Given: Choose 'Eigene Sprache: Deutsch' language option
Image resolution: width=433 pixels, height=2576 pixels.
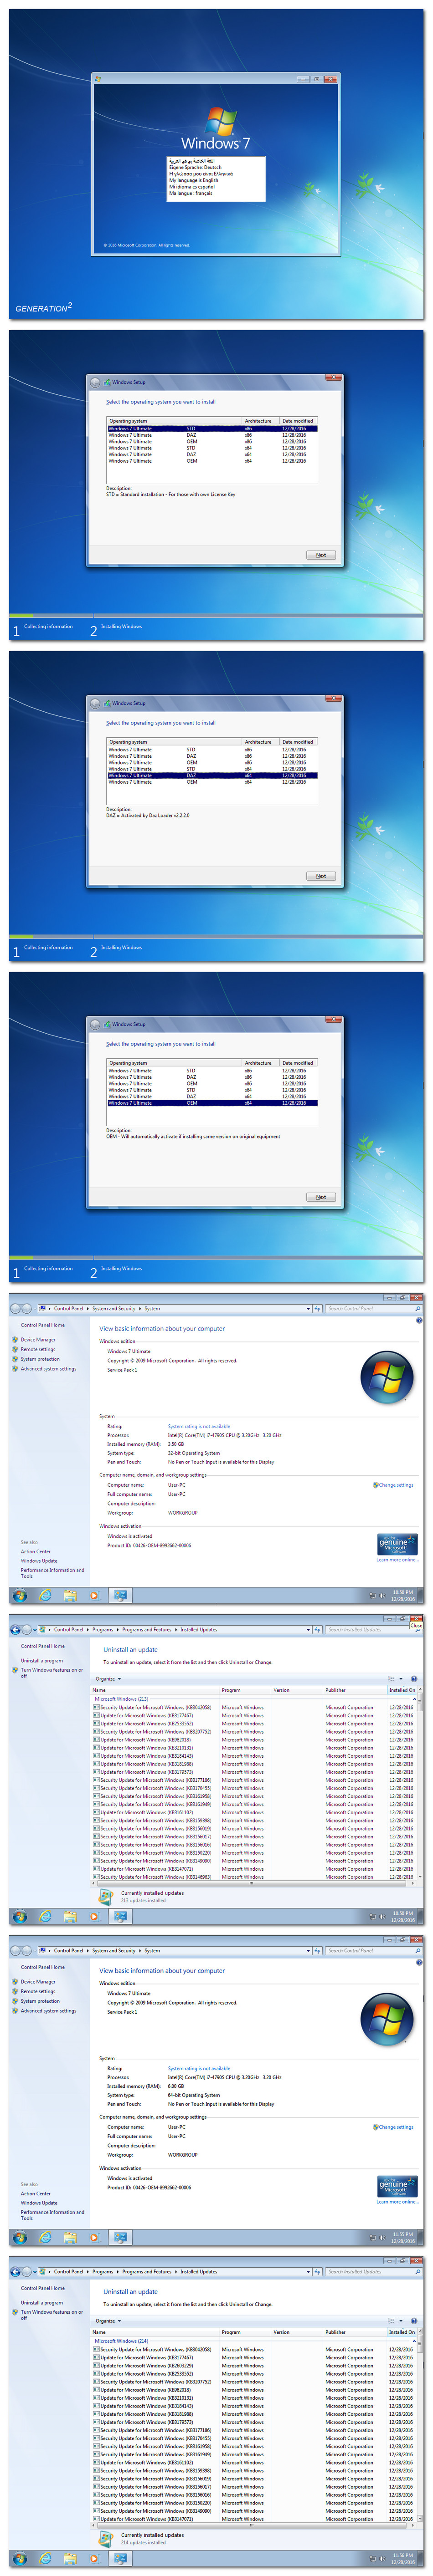Looking at the screenshot, I should (195, 167).
